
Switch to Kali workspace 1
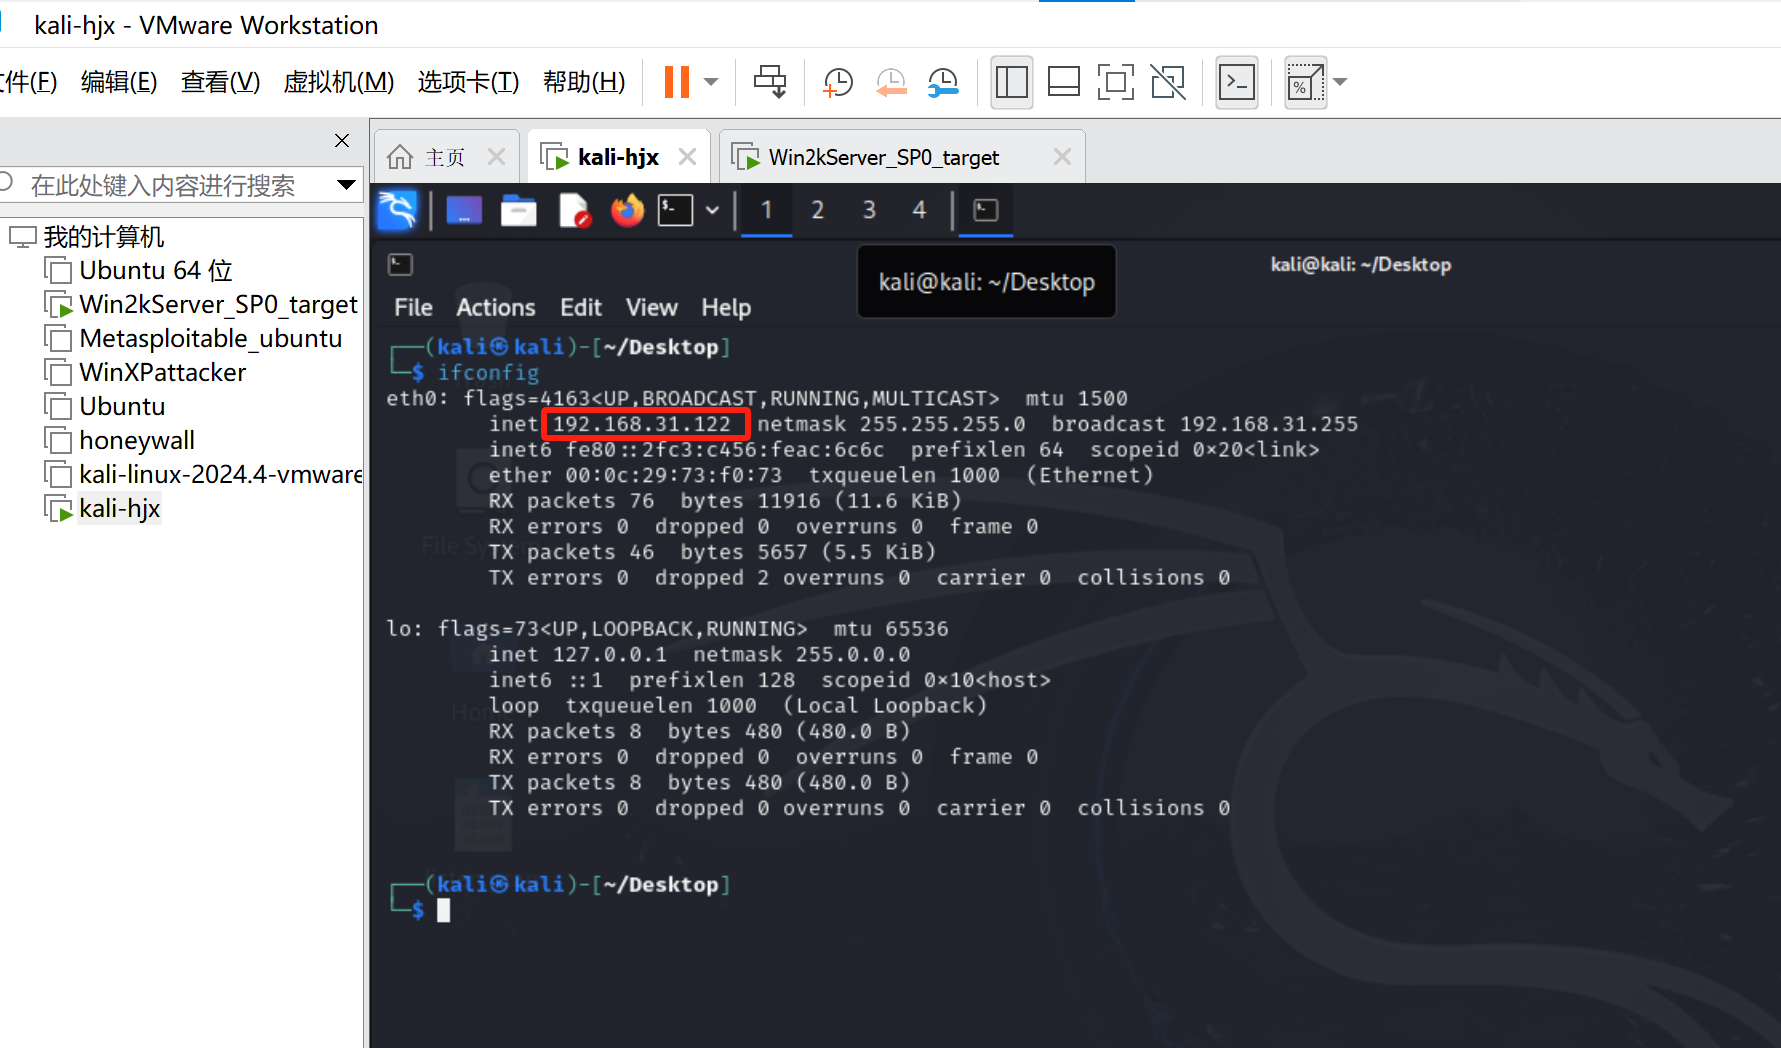click(x=766, y=210)
